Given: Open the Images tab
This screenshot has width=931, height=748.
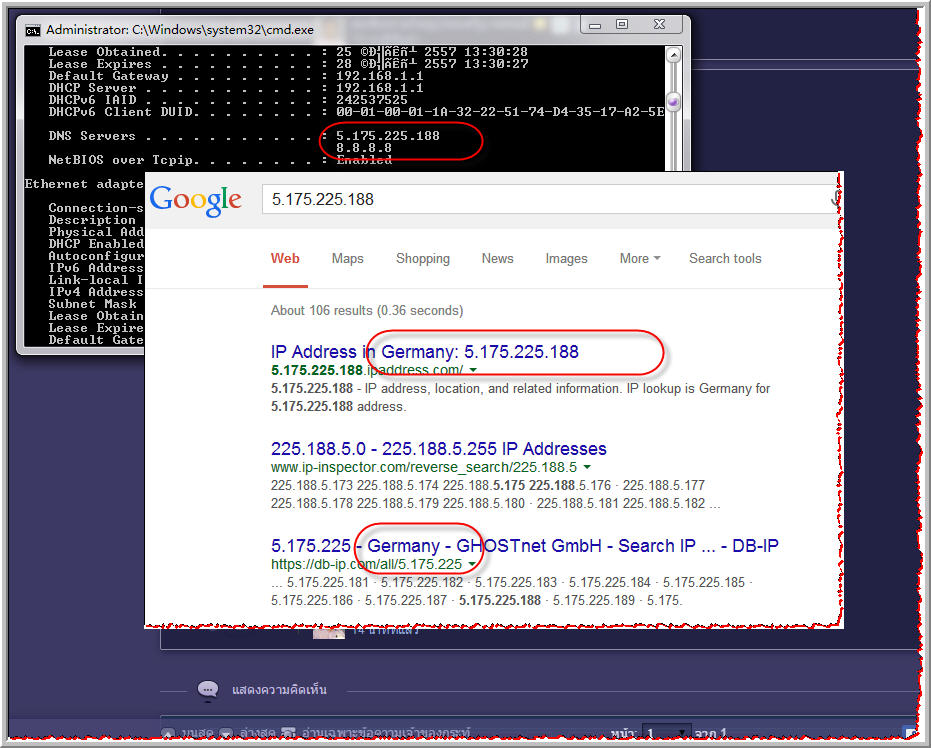Looking at the screenshot, I should [566, 259].
